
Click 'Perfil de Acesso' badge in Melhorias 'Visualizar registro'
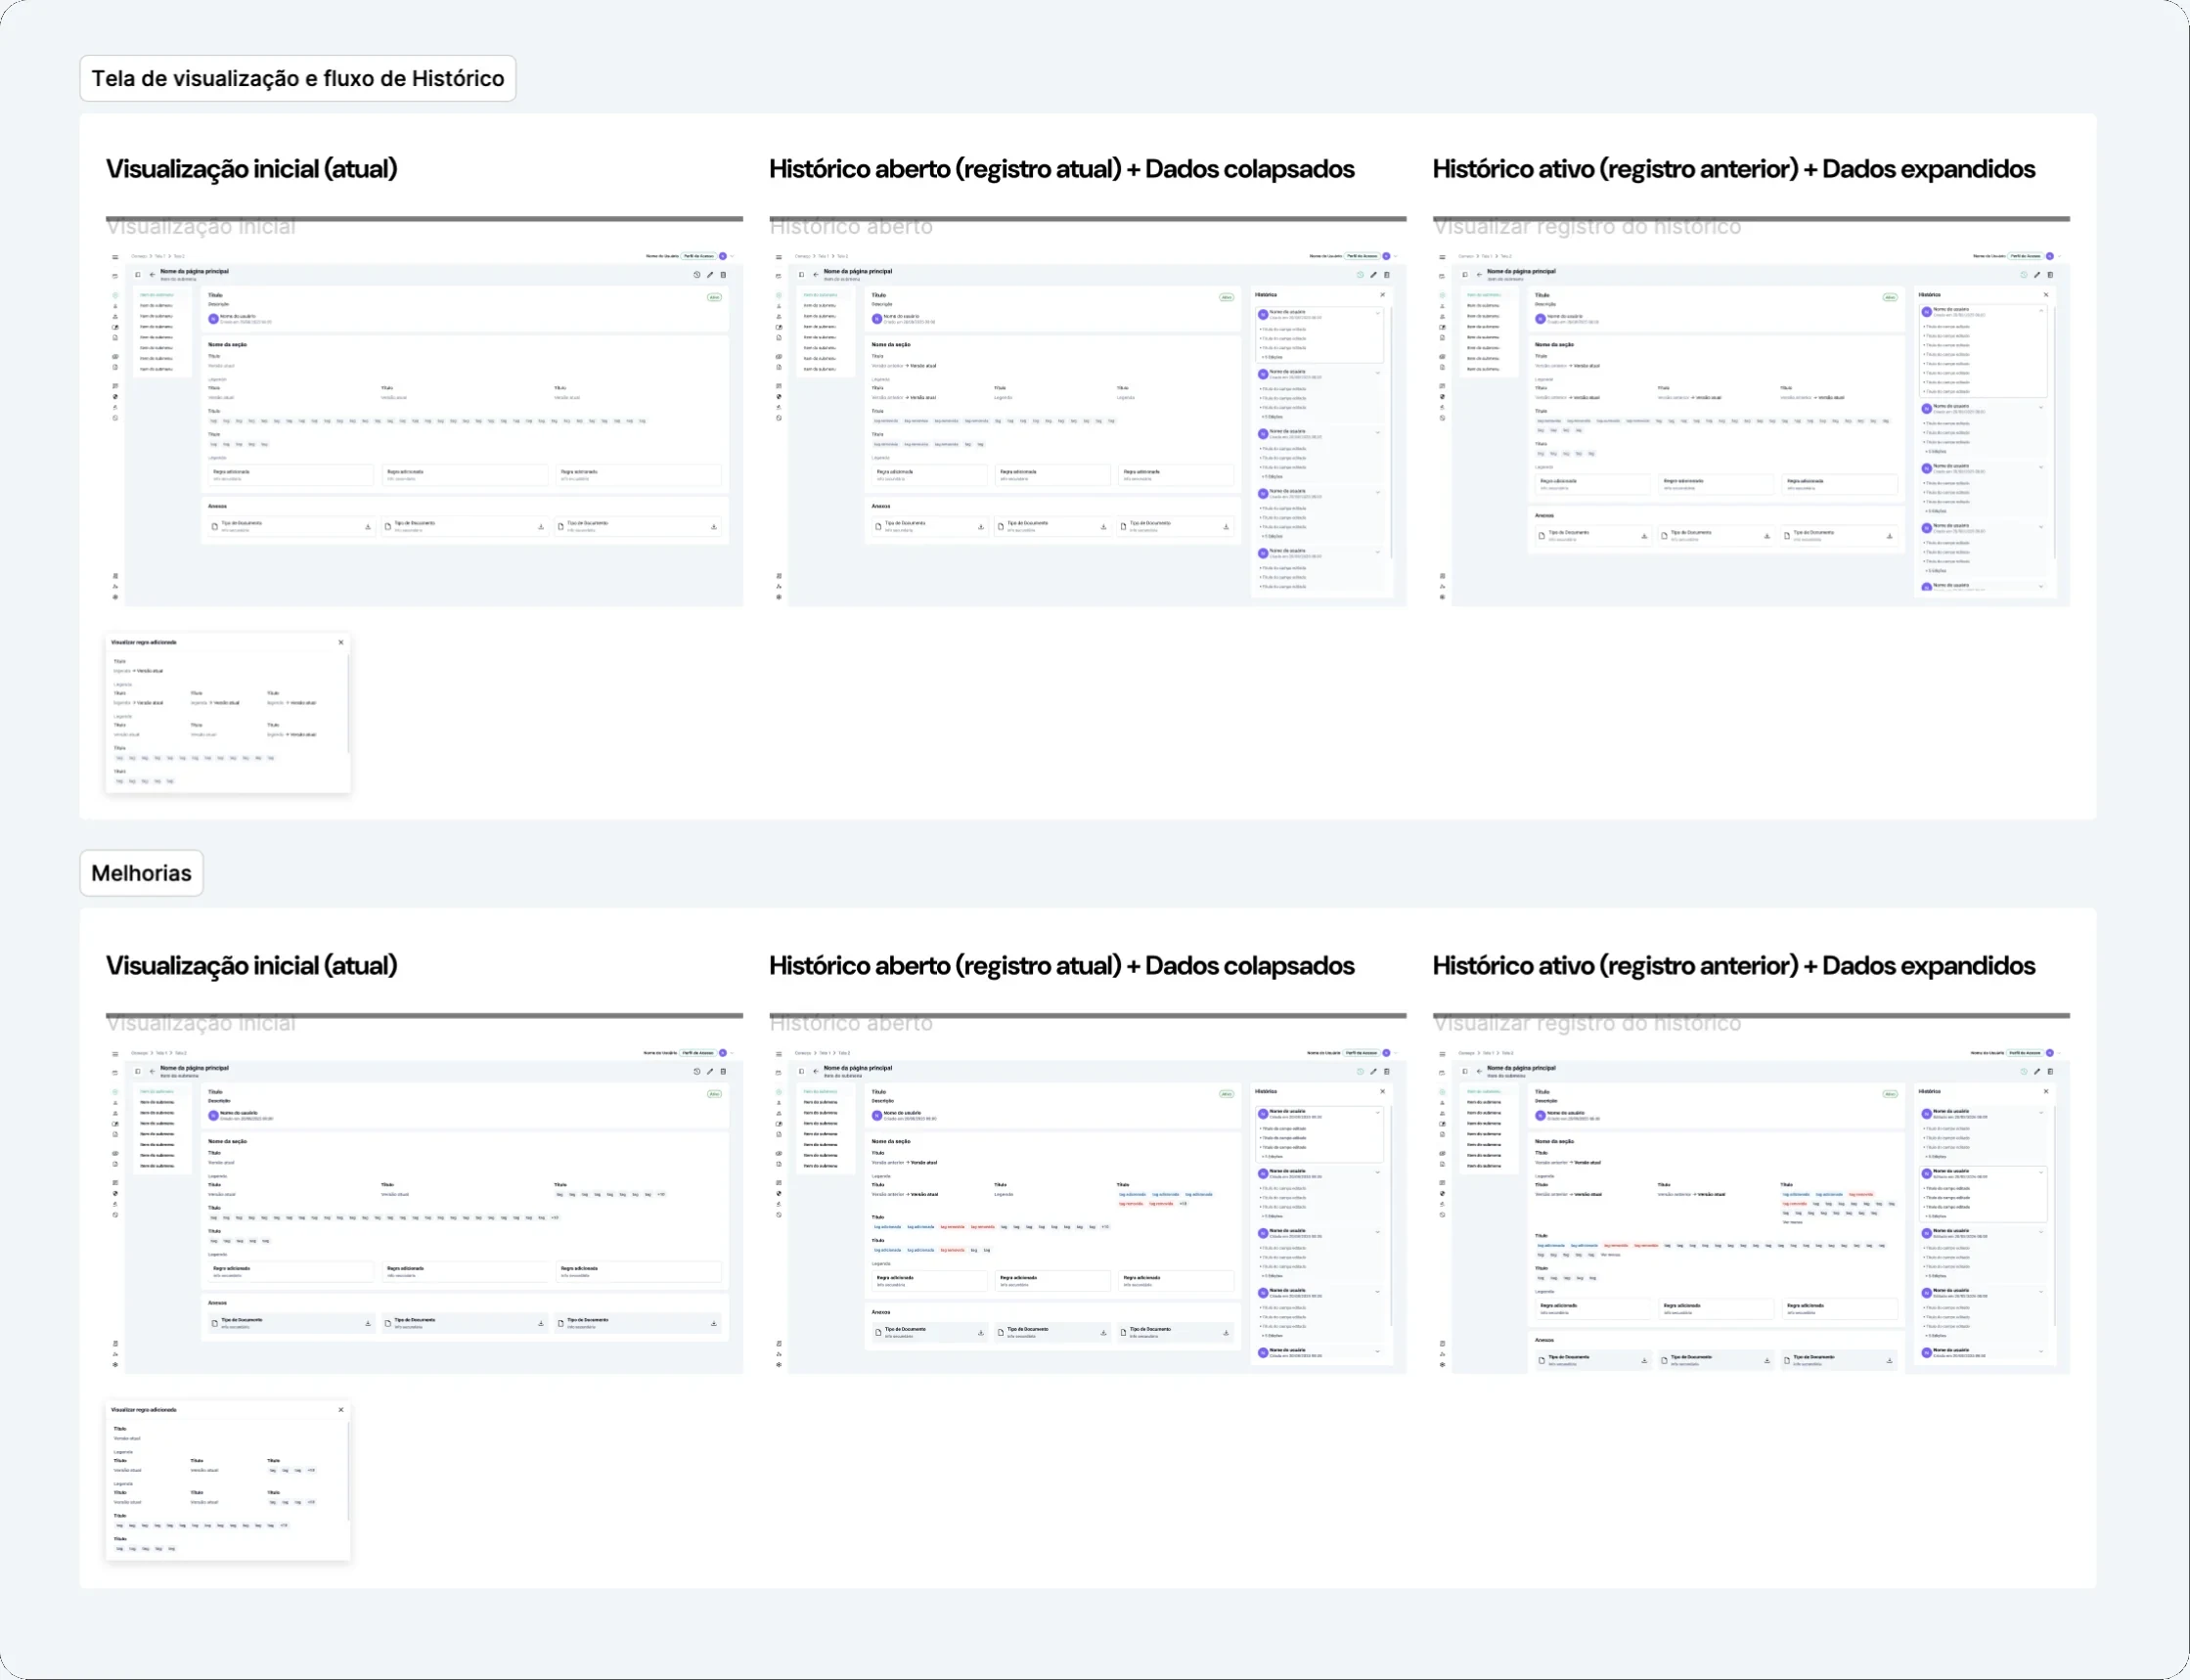(x=2025, y=1053)
